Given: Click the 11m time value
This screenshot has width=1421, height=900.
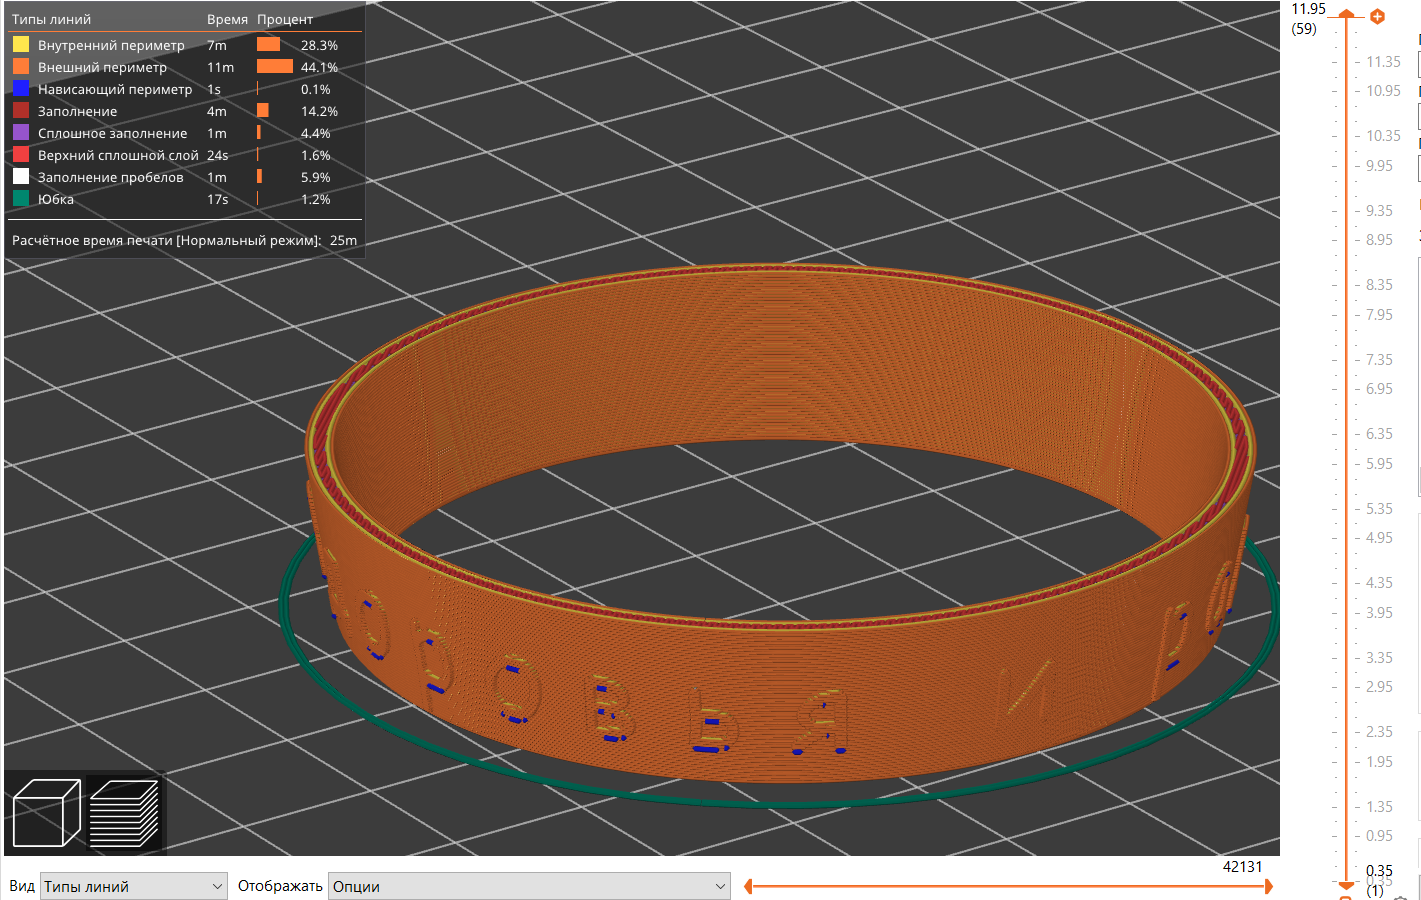Looking at the screenshot, I should pos(220,67).
